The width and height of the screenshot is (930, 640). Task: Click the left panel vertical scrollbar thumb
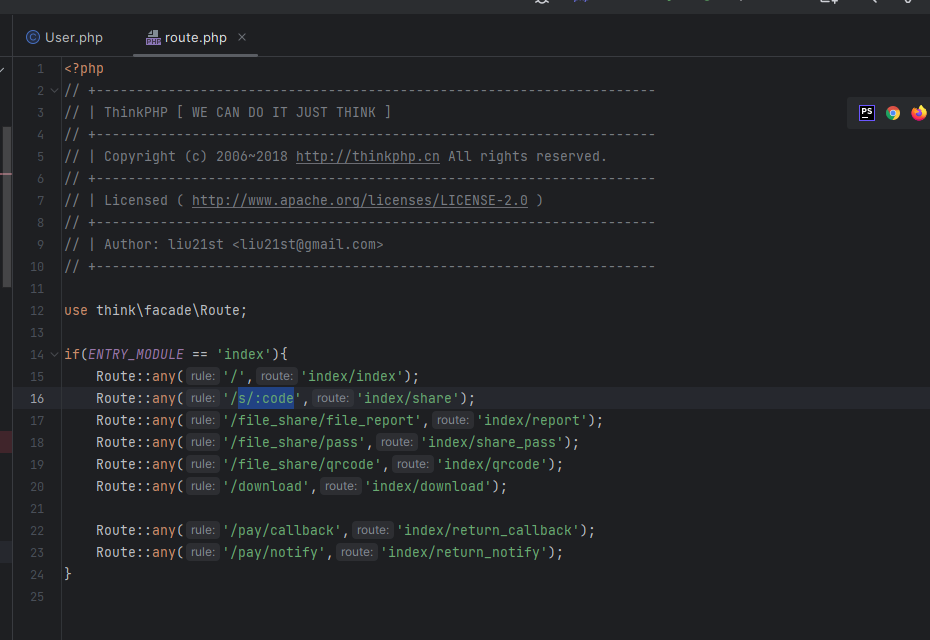tap(7, 207)
